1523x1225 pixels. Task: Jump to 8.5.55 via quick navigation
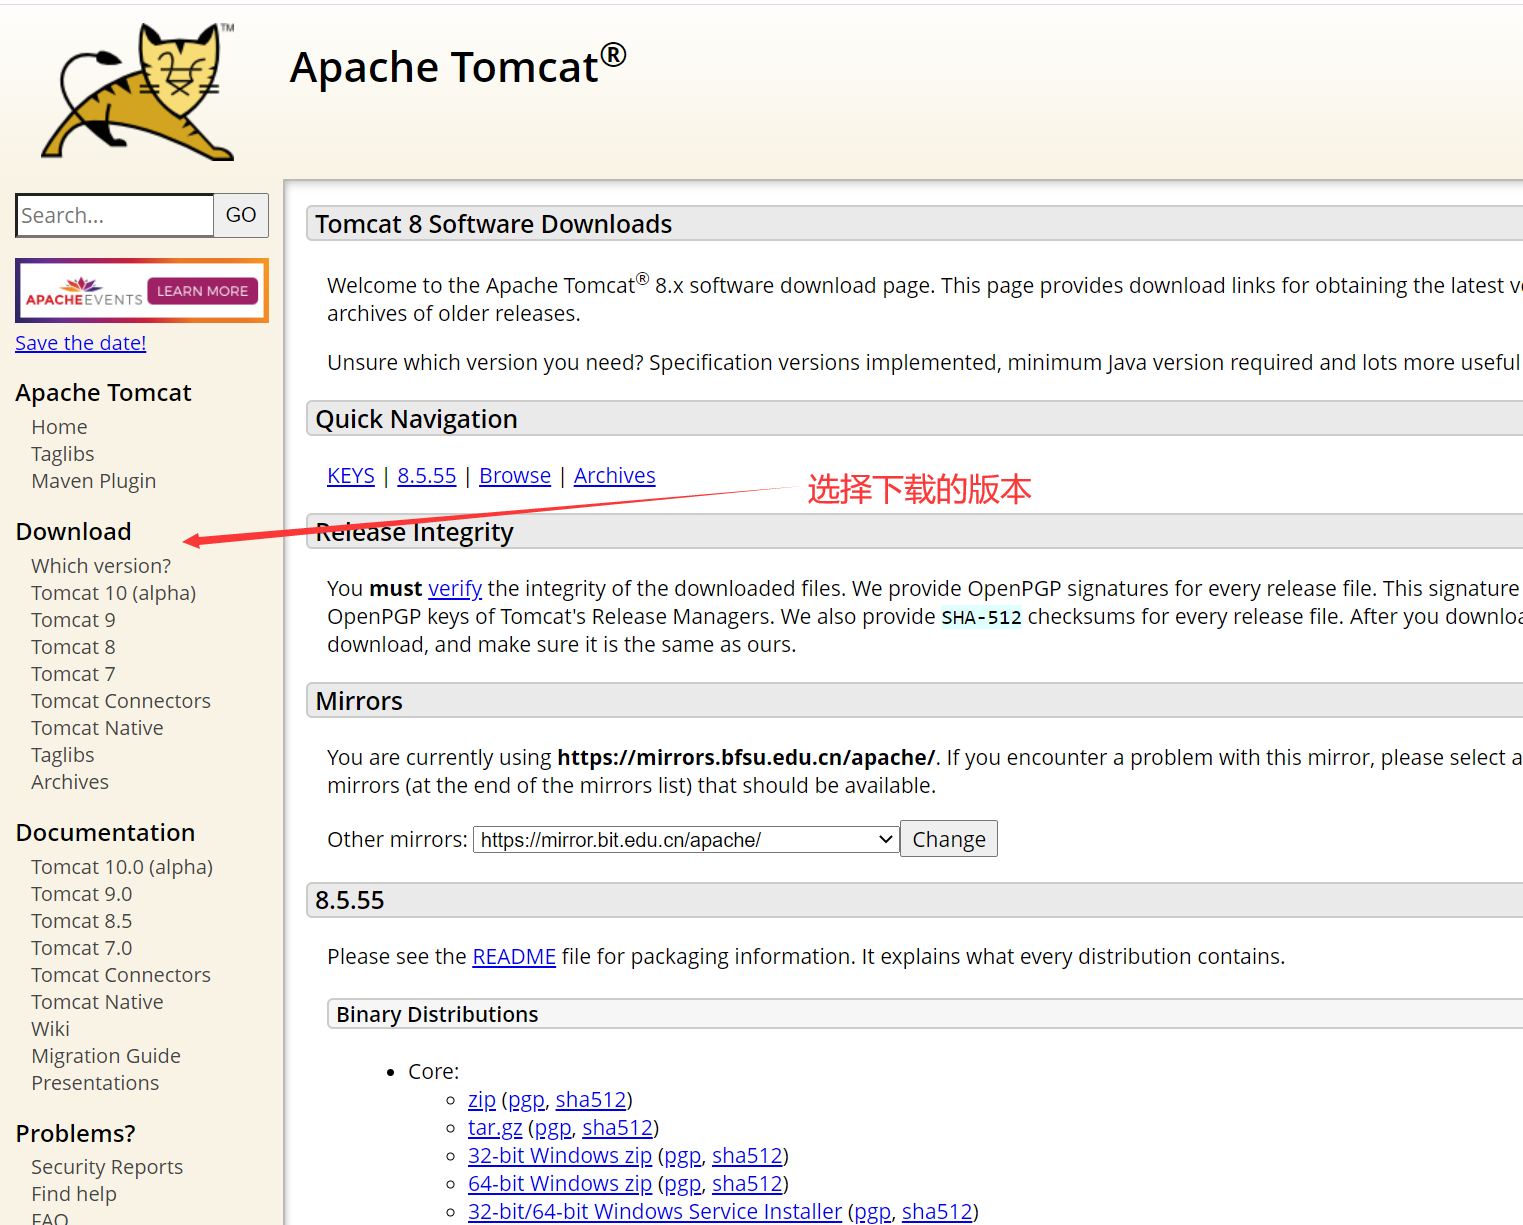[427, 476]
